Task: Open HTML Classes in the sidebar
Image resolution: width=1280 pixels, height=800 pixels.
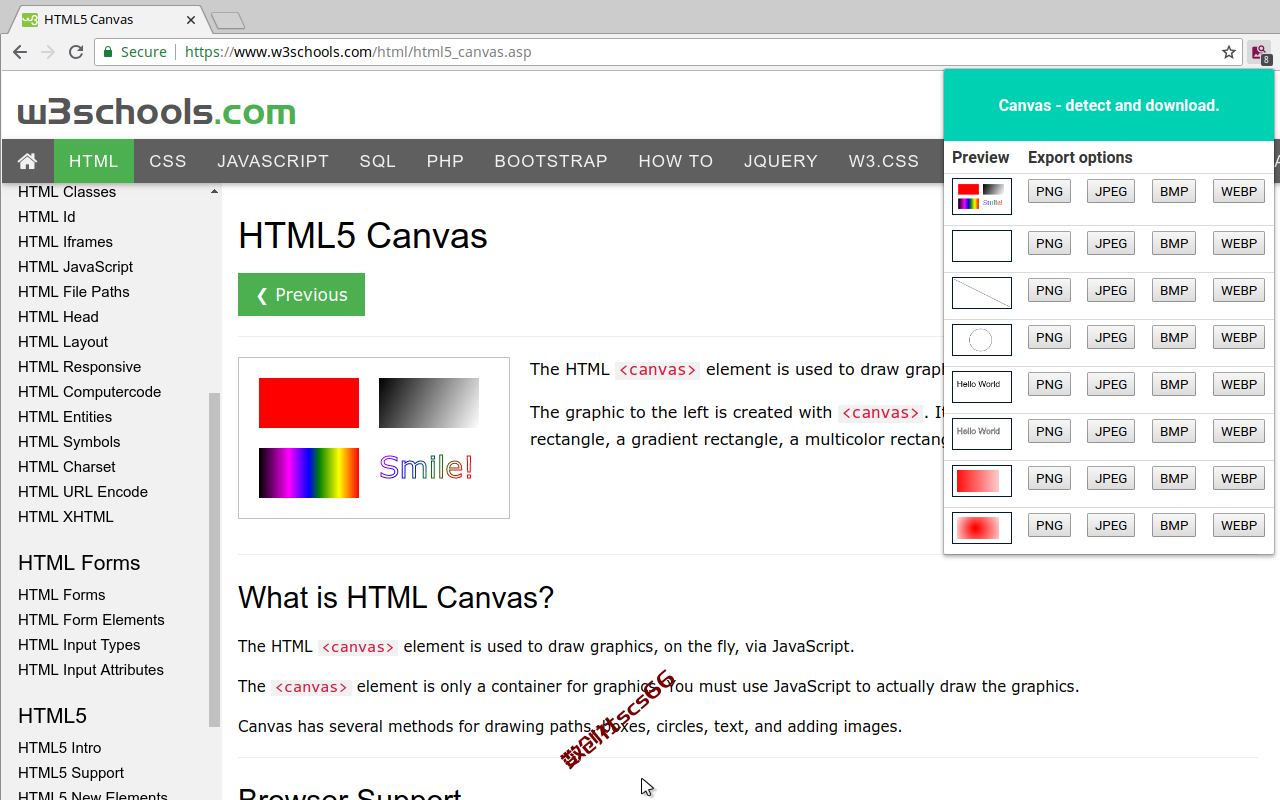Action: (67, 192)
